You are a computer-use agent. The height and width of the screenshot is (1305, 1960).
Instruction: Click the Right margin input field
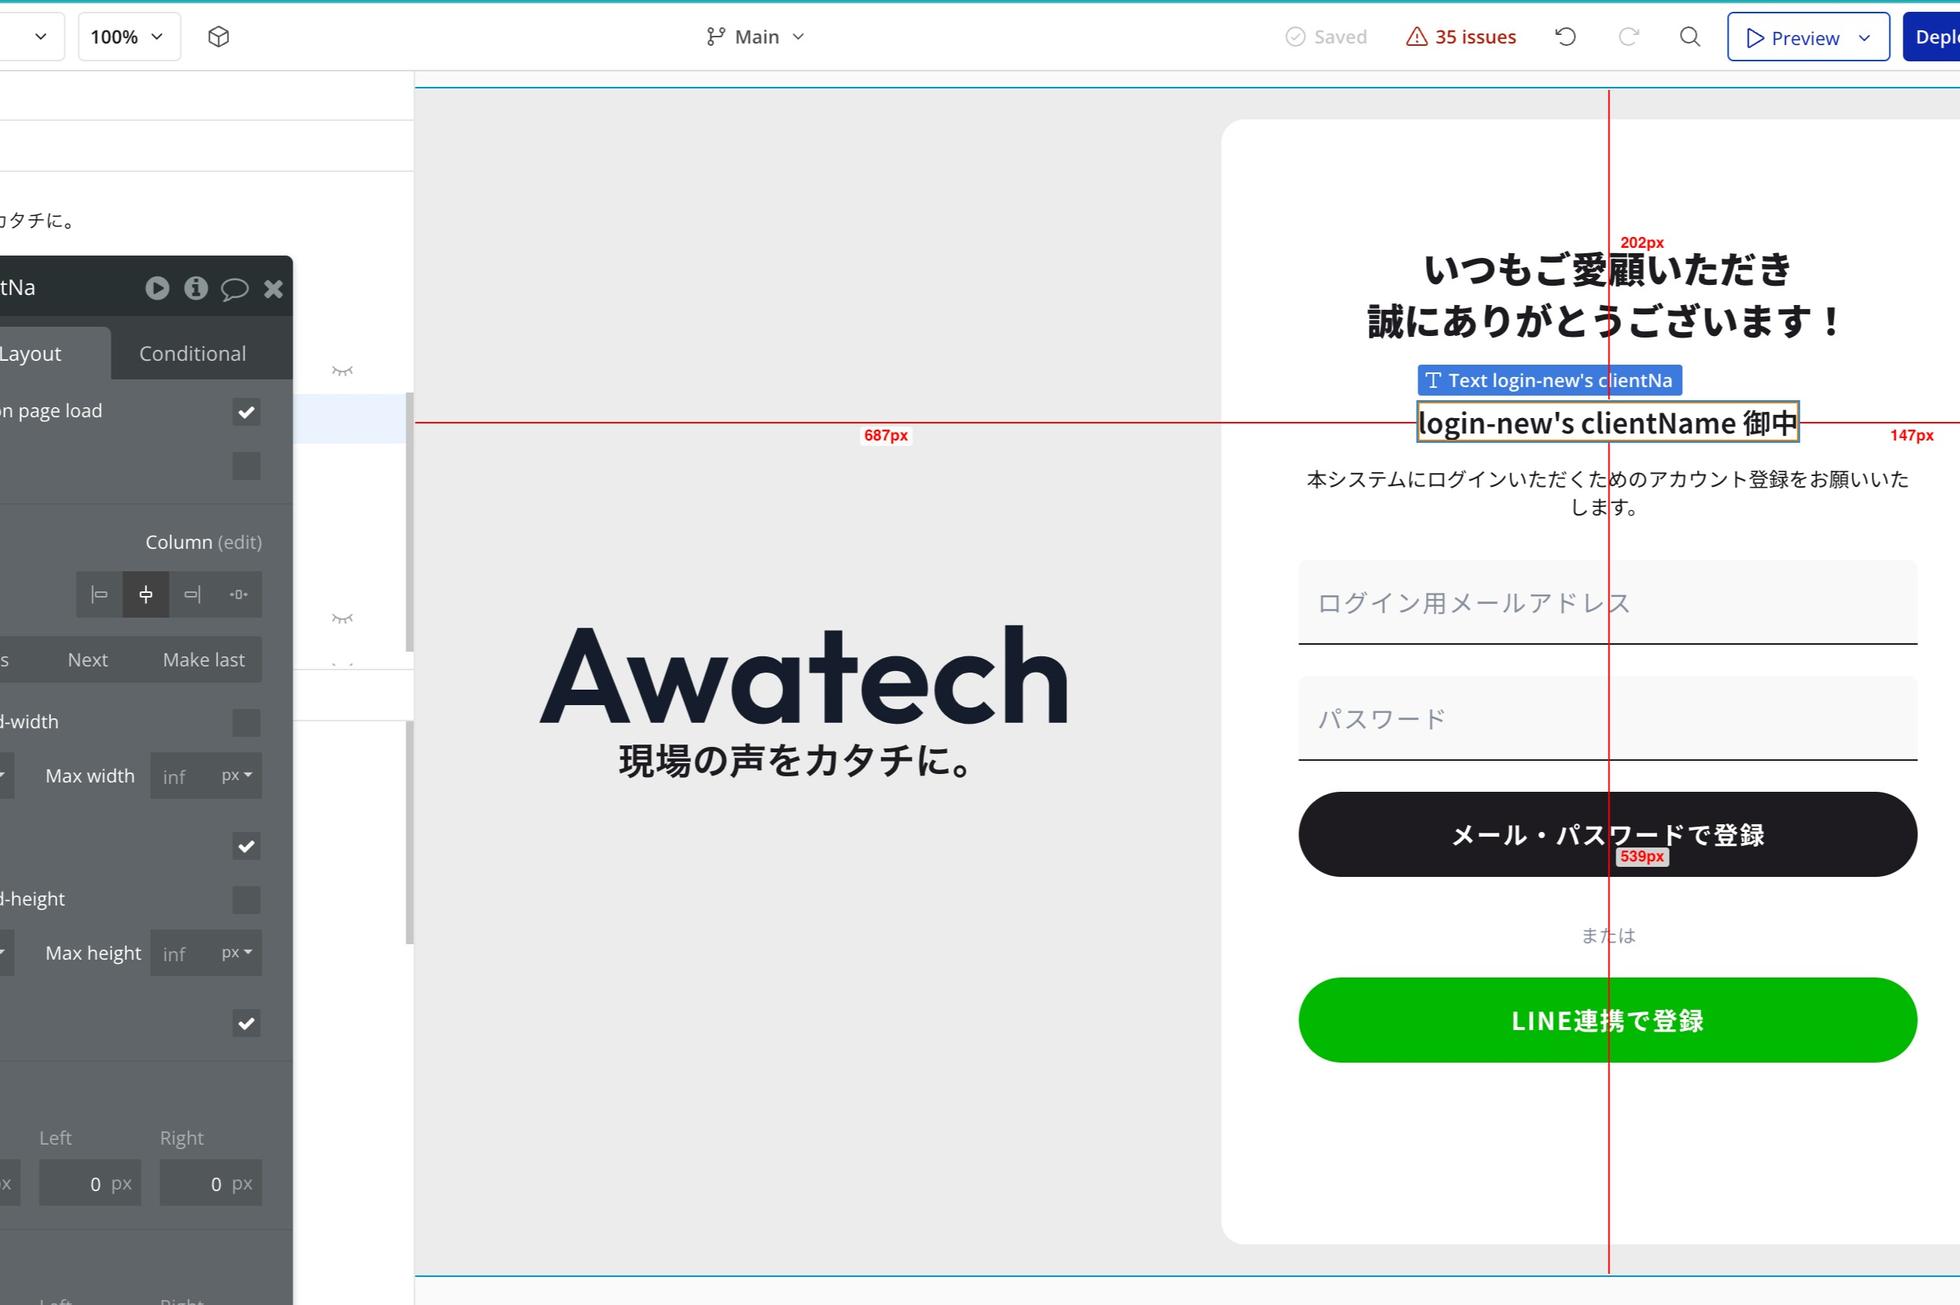[211, 1183]
